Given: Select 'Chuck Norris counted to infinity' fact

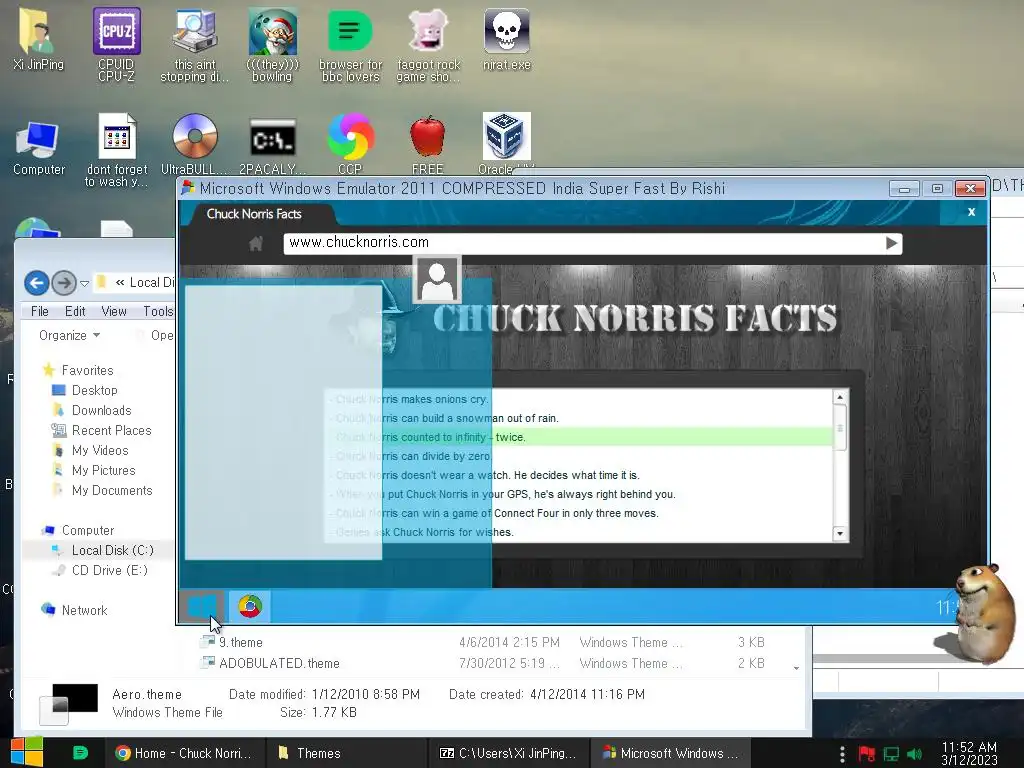Looking at the screenshot, I should tap(580, 438).
